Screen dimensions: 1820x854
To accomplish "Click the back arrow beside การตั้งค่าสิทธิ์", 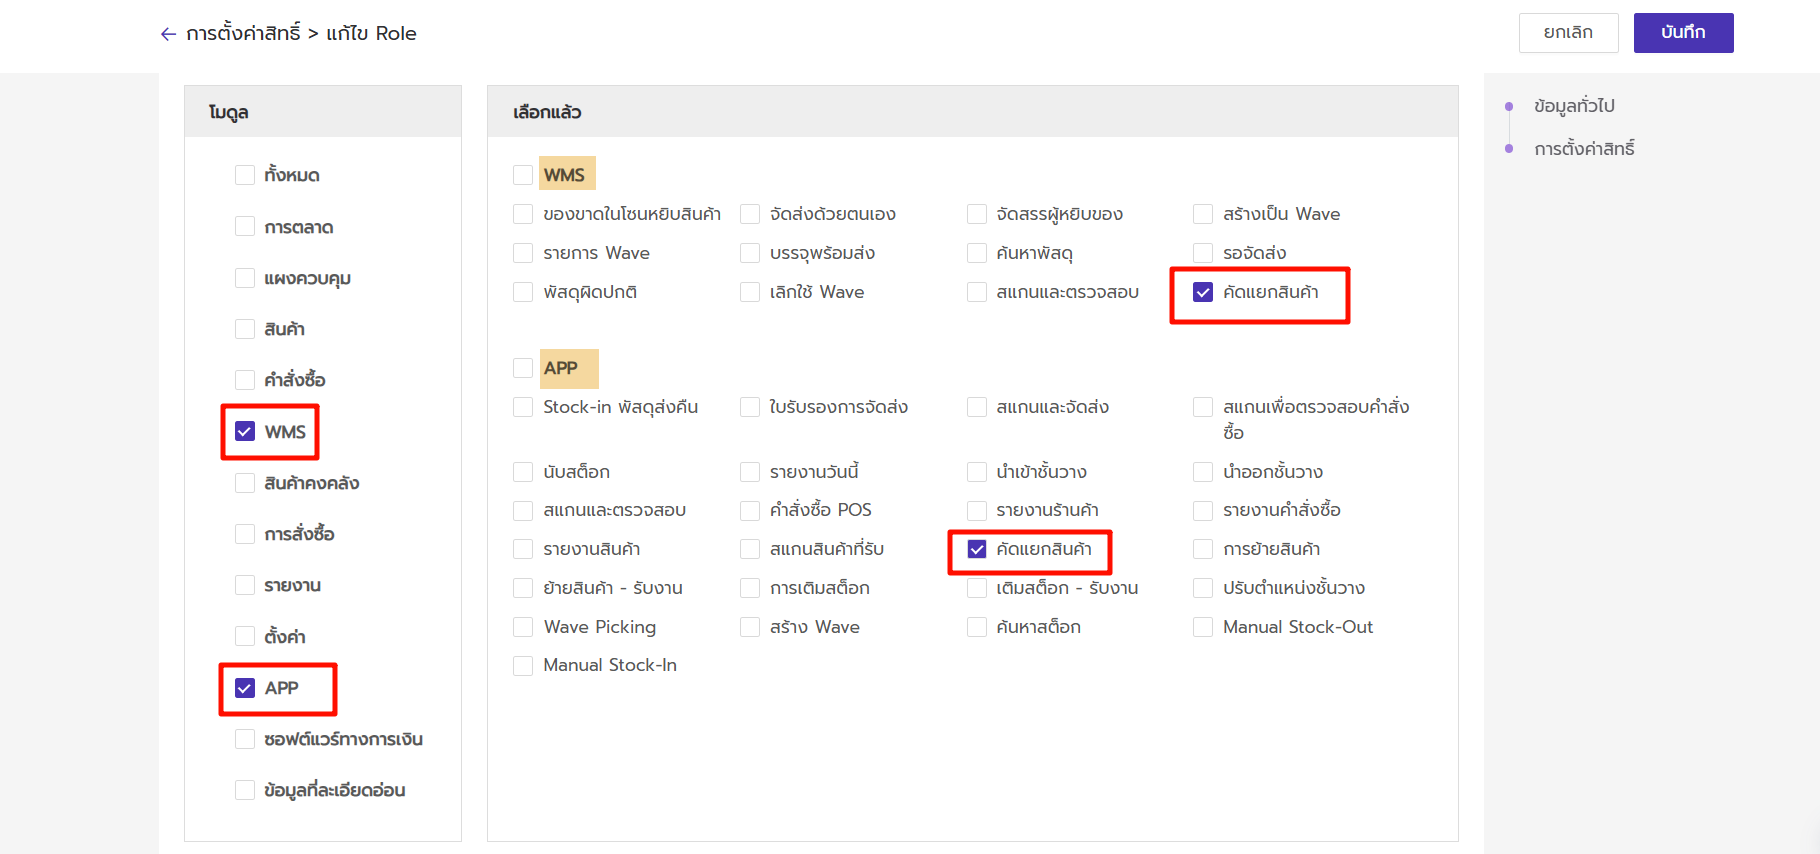I will pos(168,34).
